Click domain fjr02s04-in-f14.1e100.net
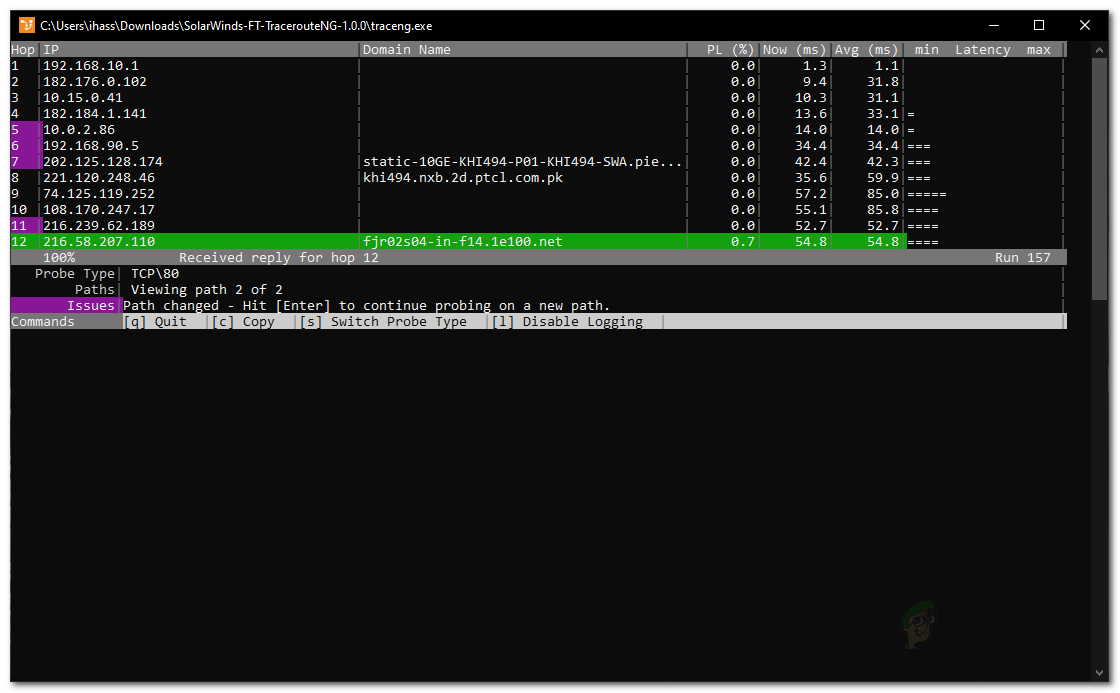Viewport: 1120px width, 693px height. pyautogui.click(x=463, y=241)
